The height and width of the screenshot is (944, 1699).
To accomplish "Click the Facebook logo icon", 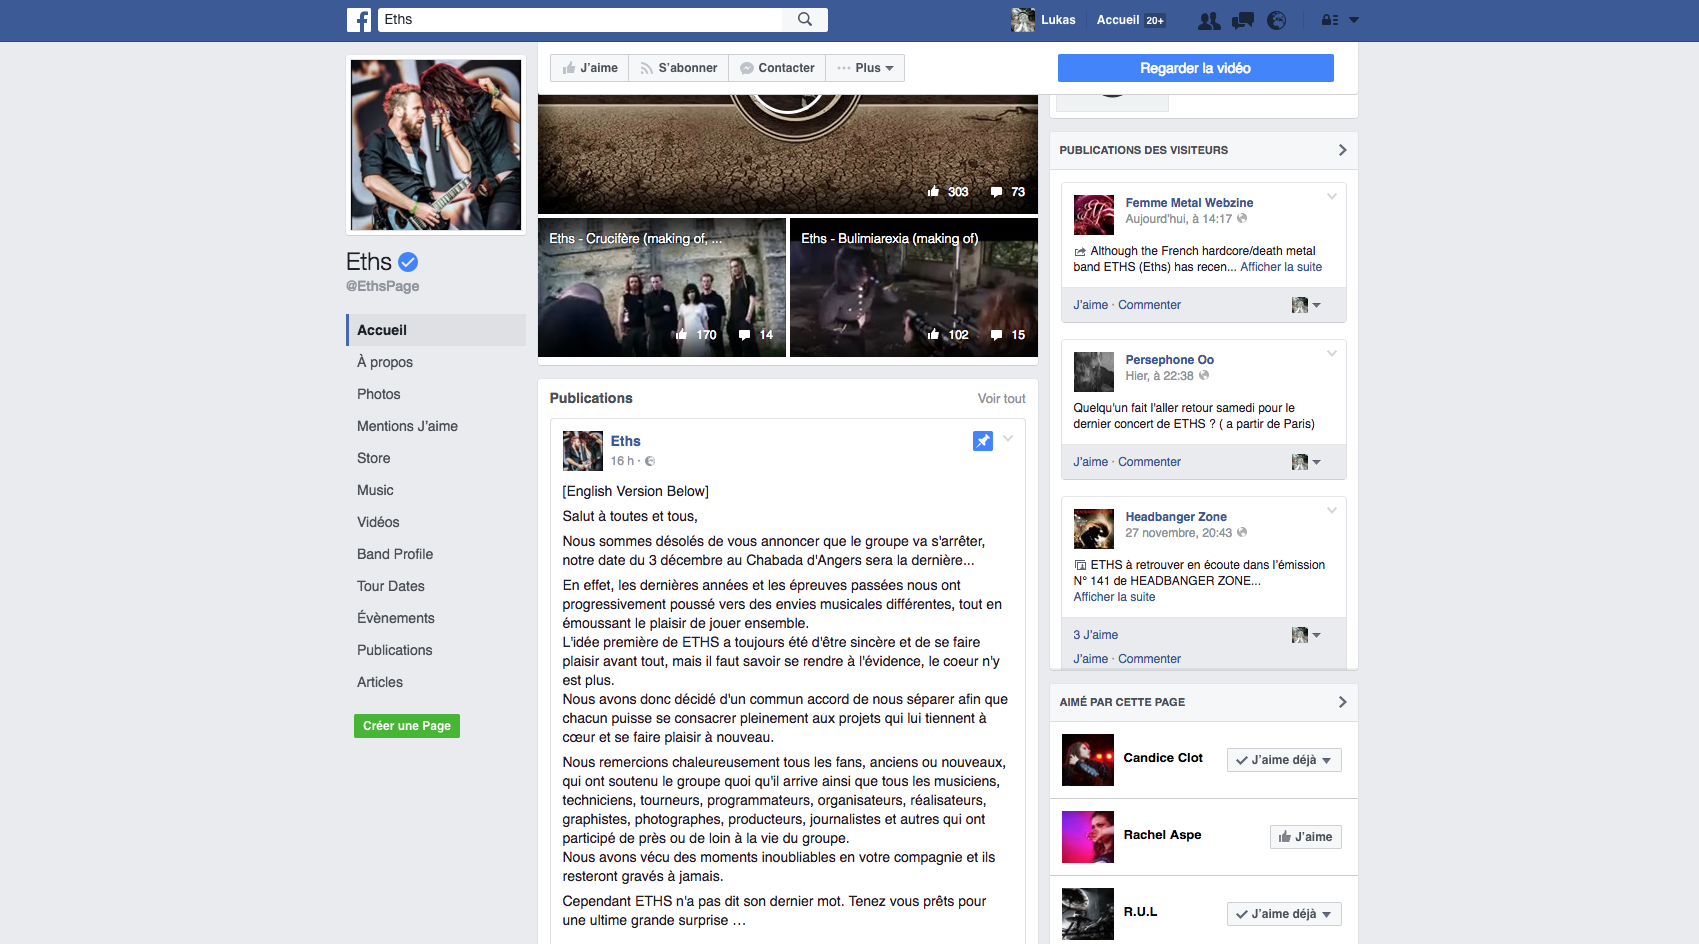I will point(359,20).
